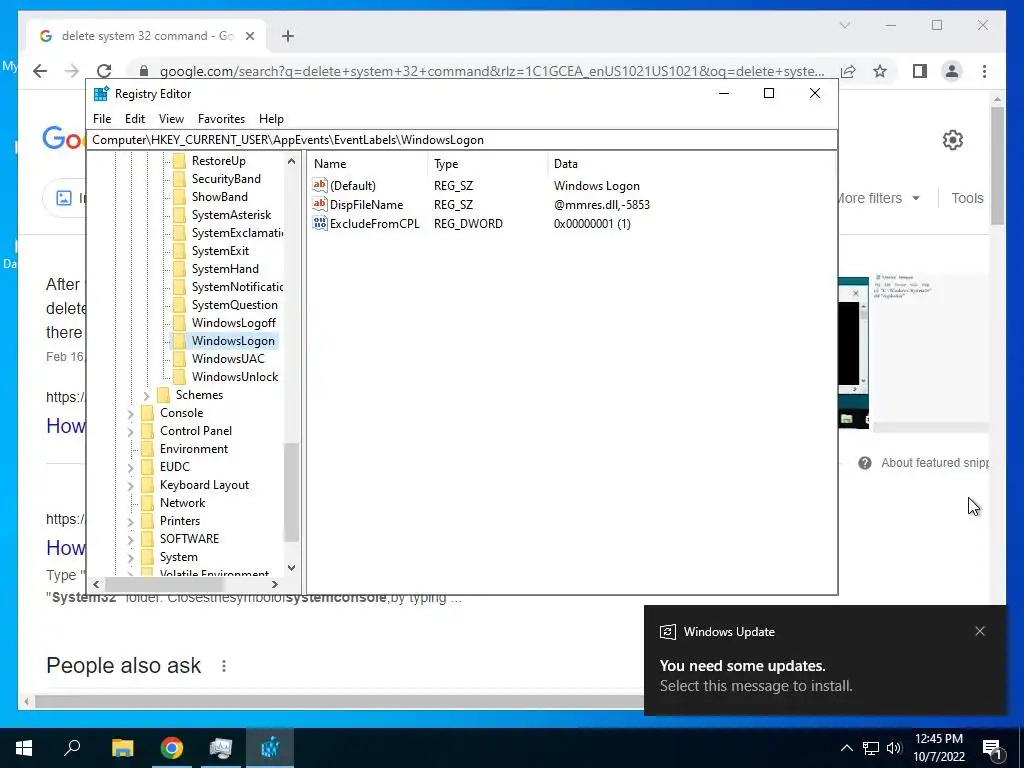Click the DispFileName string value icon

[x=319, y=204]
